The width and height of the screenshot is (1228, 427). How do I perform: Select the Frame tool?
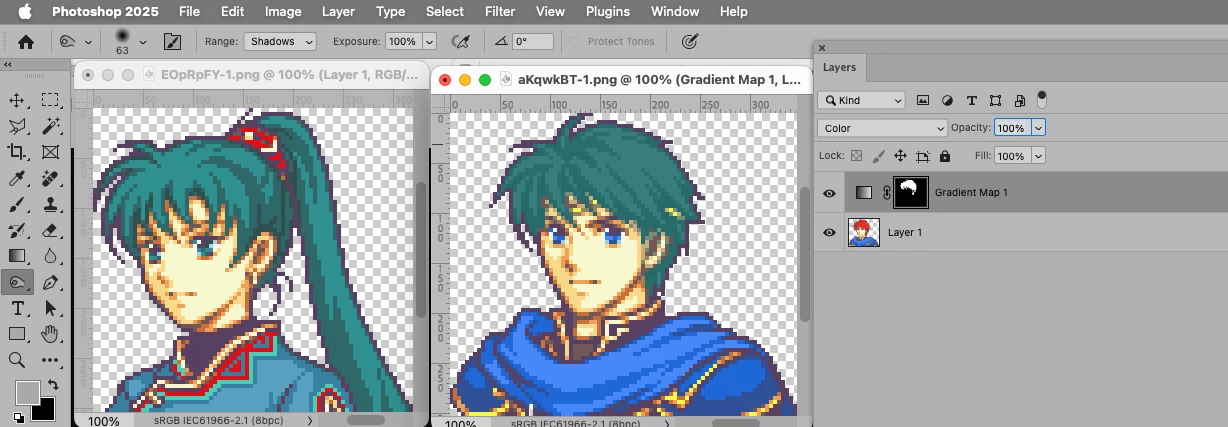pos(50,152)
